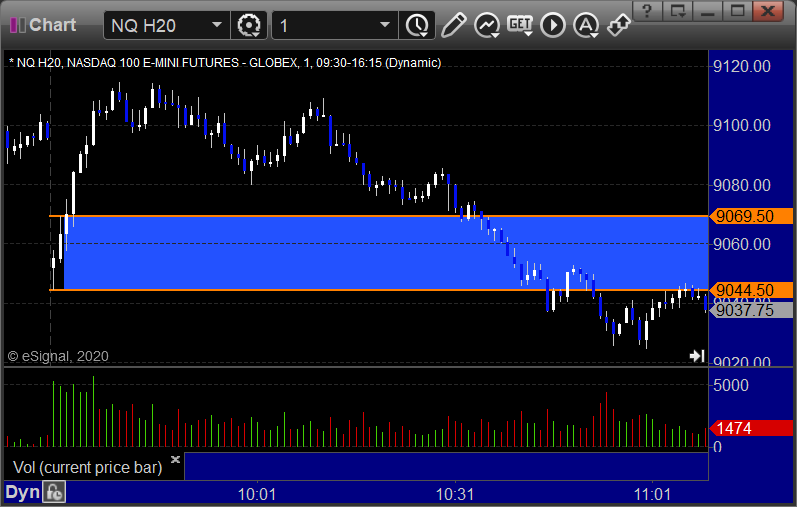The image size is (797, 507).
Task: Close the Chart window
Action: (x=768, y=10)
